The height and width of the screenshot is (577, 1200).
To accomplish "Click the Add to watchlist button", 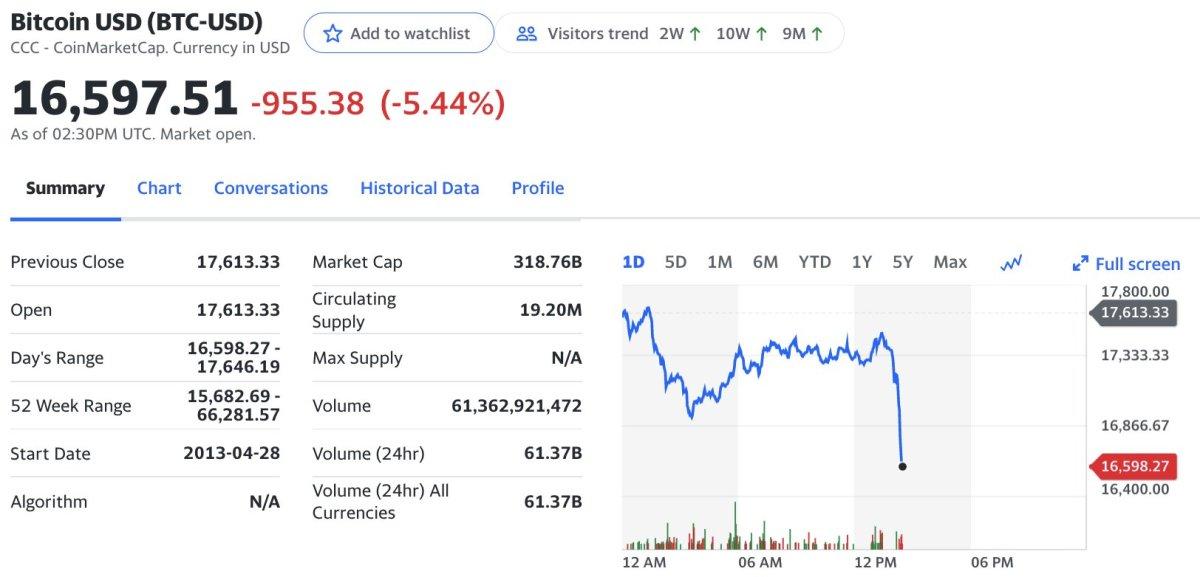I will coord(399,34).
